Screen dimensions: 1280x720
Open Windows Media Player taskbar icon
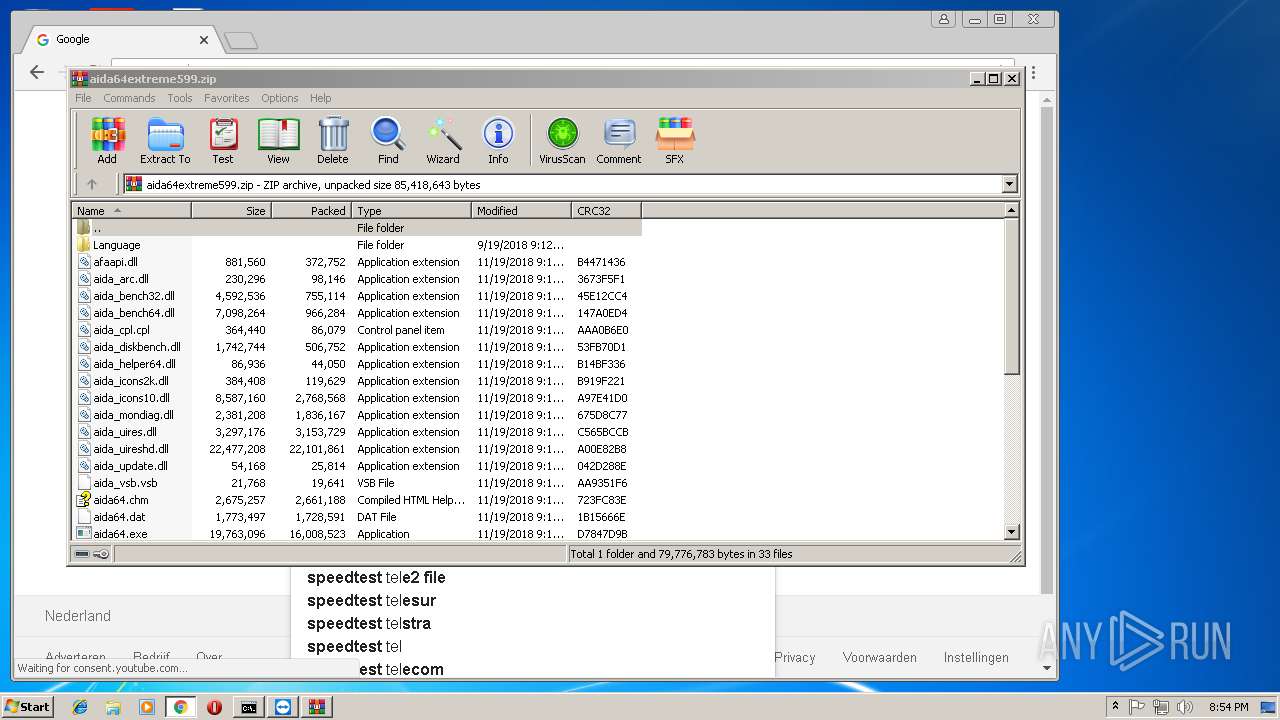click(147, 707)
